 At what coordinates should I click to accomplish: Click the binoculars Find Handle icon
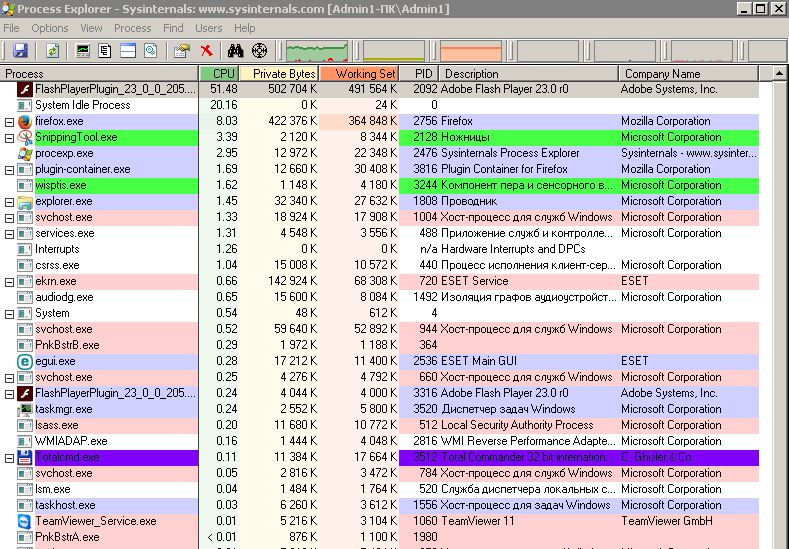tap(236, 50)
